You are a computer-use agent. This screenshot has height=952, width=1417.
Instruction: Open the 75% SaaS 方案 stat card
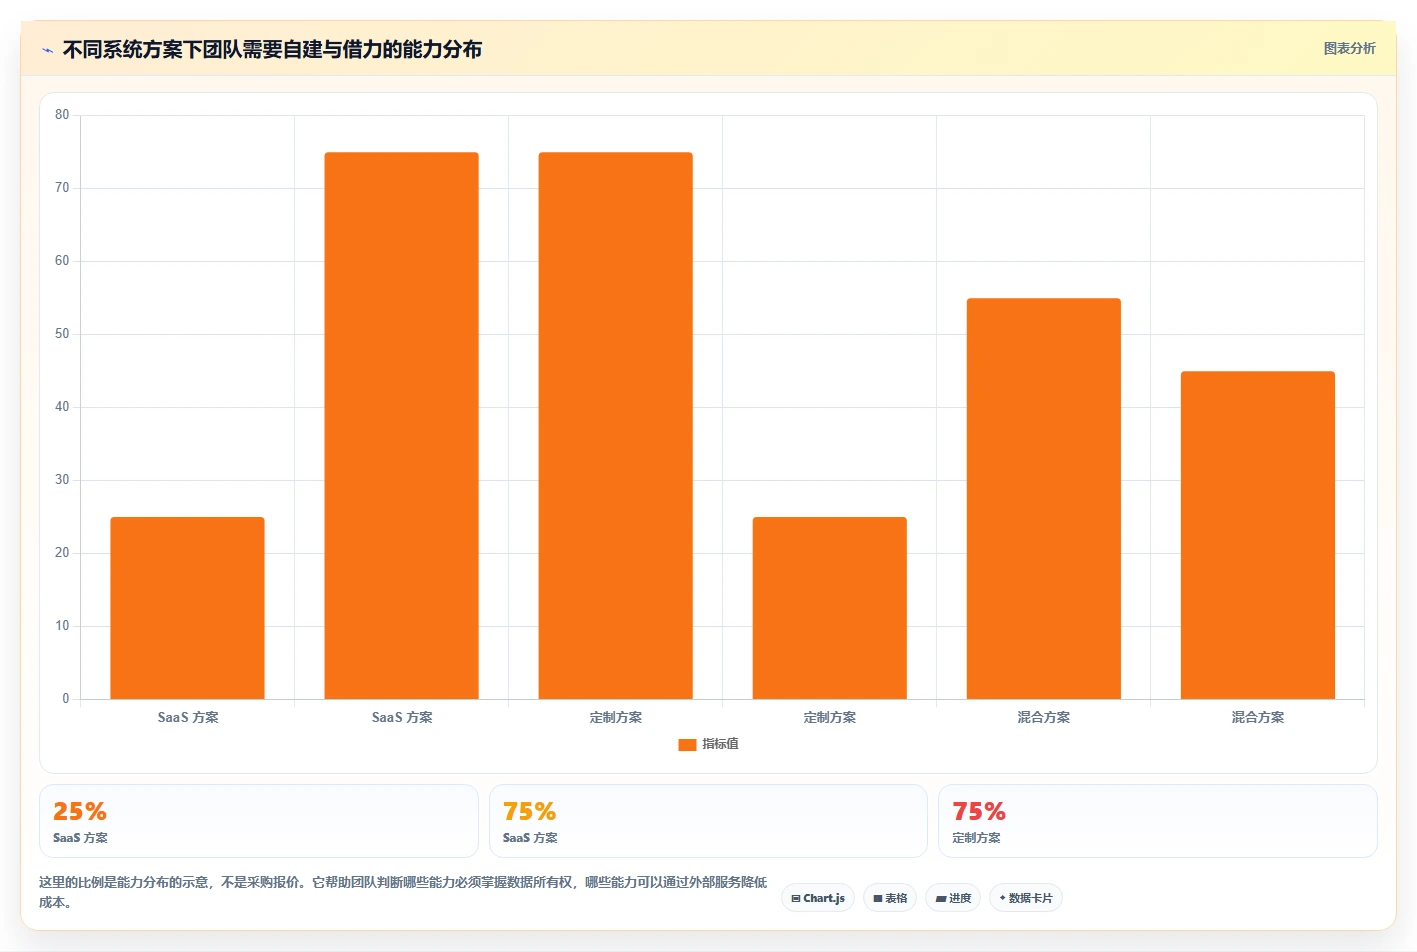(x=708, y=821)
